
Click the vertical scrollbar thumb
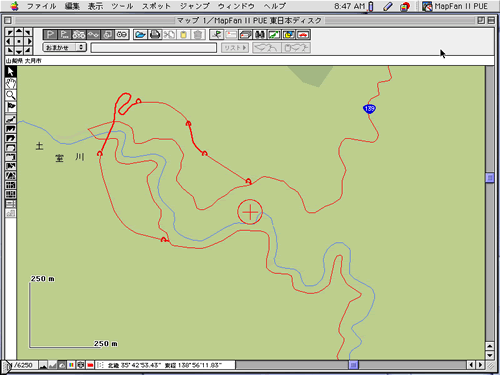[489, 177]
